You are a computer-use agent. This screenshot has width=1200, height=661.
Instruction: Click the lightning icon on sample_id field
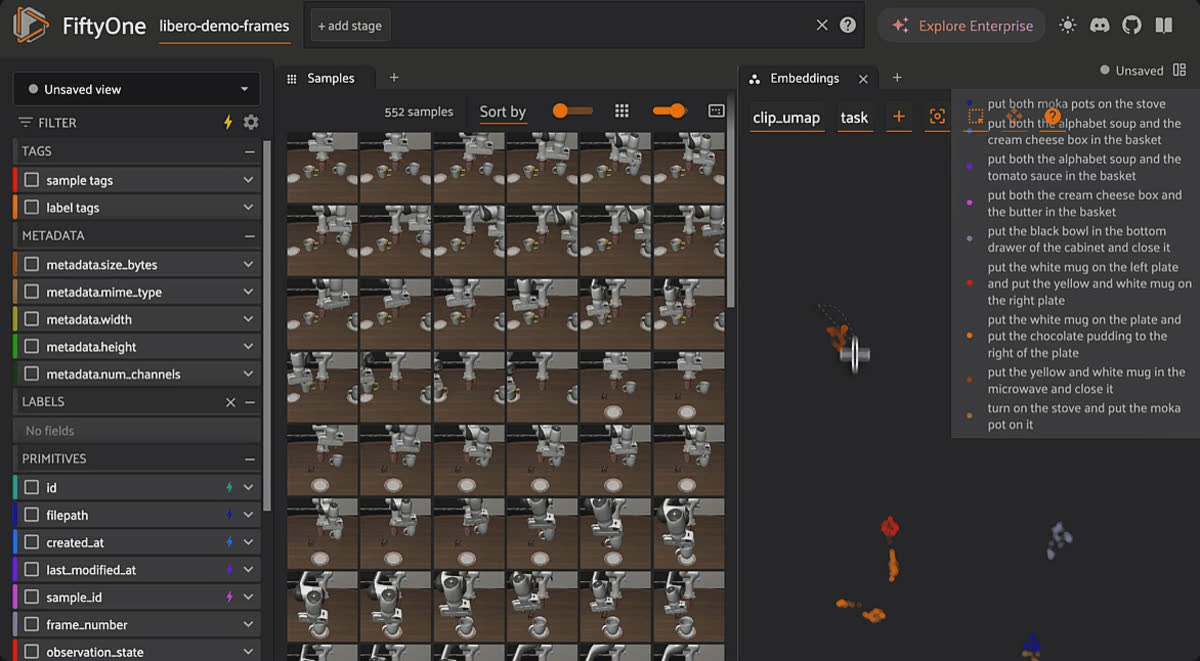[230, 597]
